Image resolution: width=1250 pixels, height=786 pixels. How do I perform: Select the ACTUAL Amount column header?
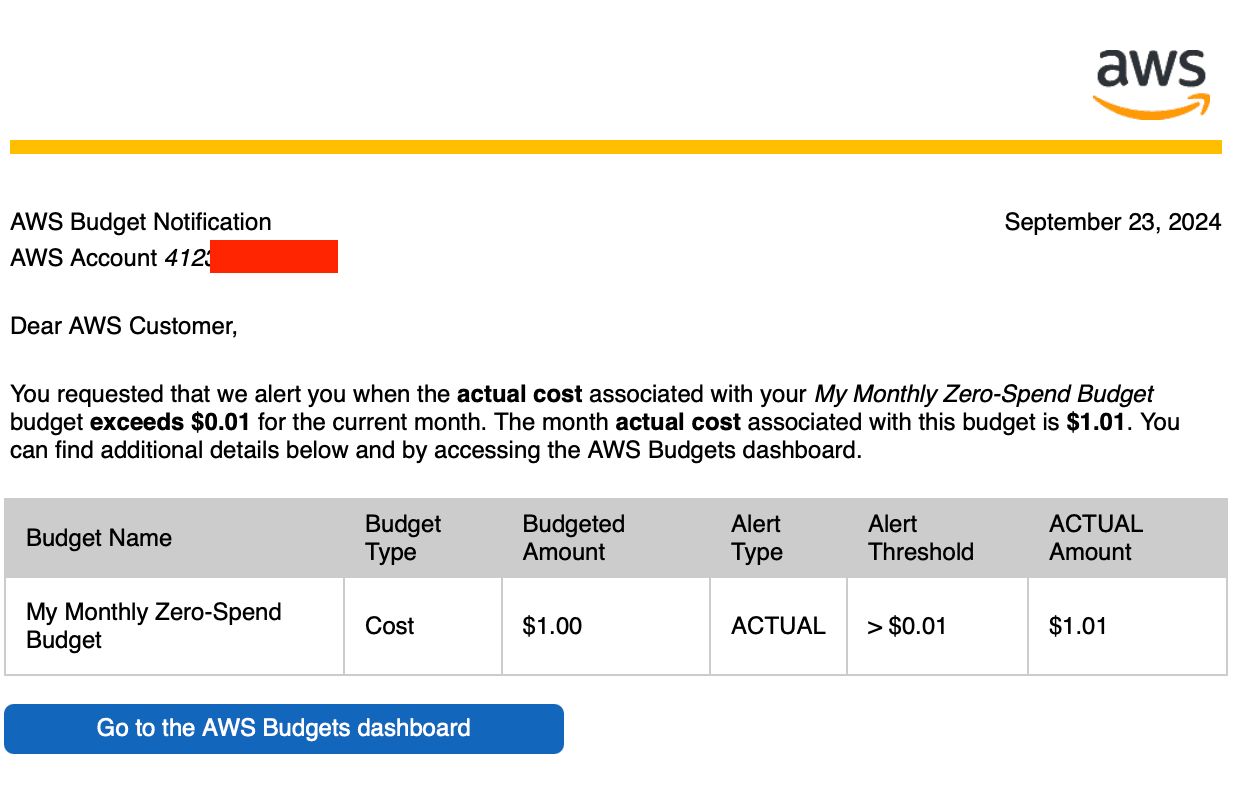(1095, 538)
